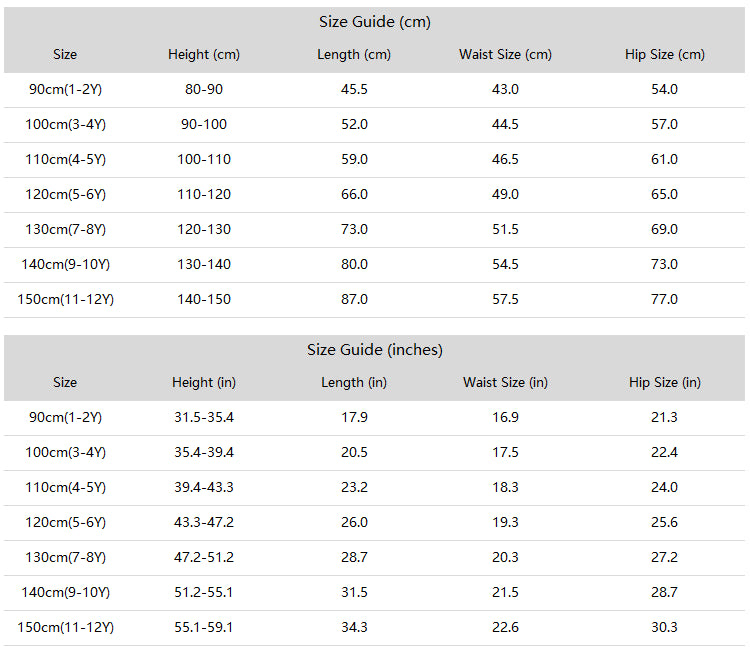The height and width of the screenshot is (650, 750).
Task: Select the Waist Size (cm) header
Action: 505,55
